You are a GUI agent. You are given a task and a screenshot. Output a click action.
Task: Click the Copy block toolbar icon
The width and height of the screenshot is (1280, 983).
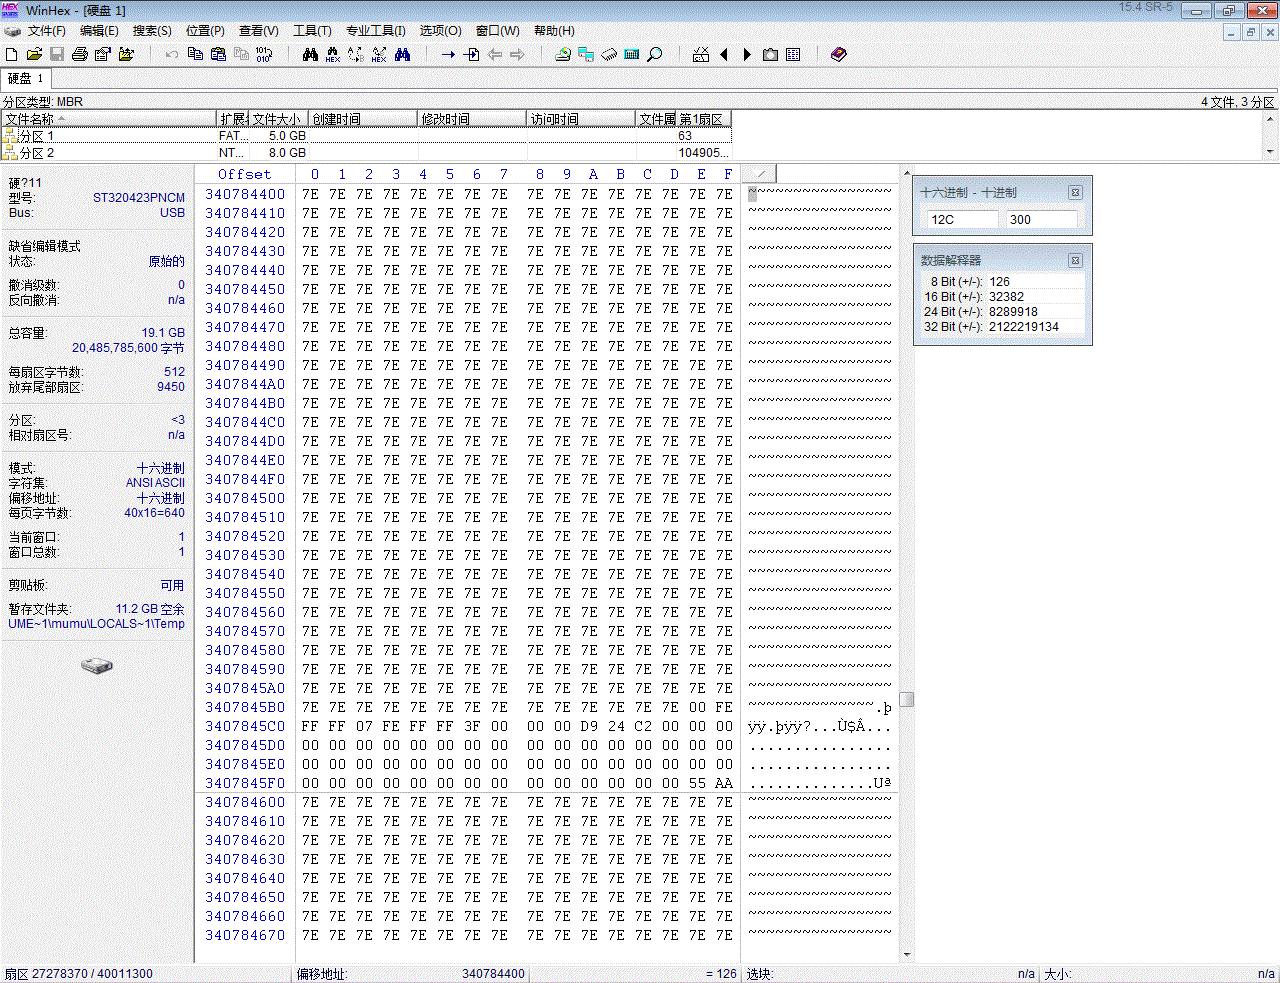click(195, 54)
